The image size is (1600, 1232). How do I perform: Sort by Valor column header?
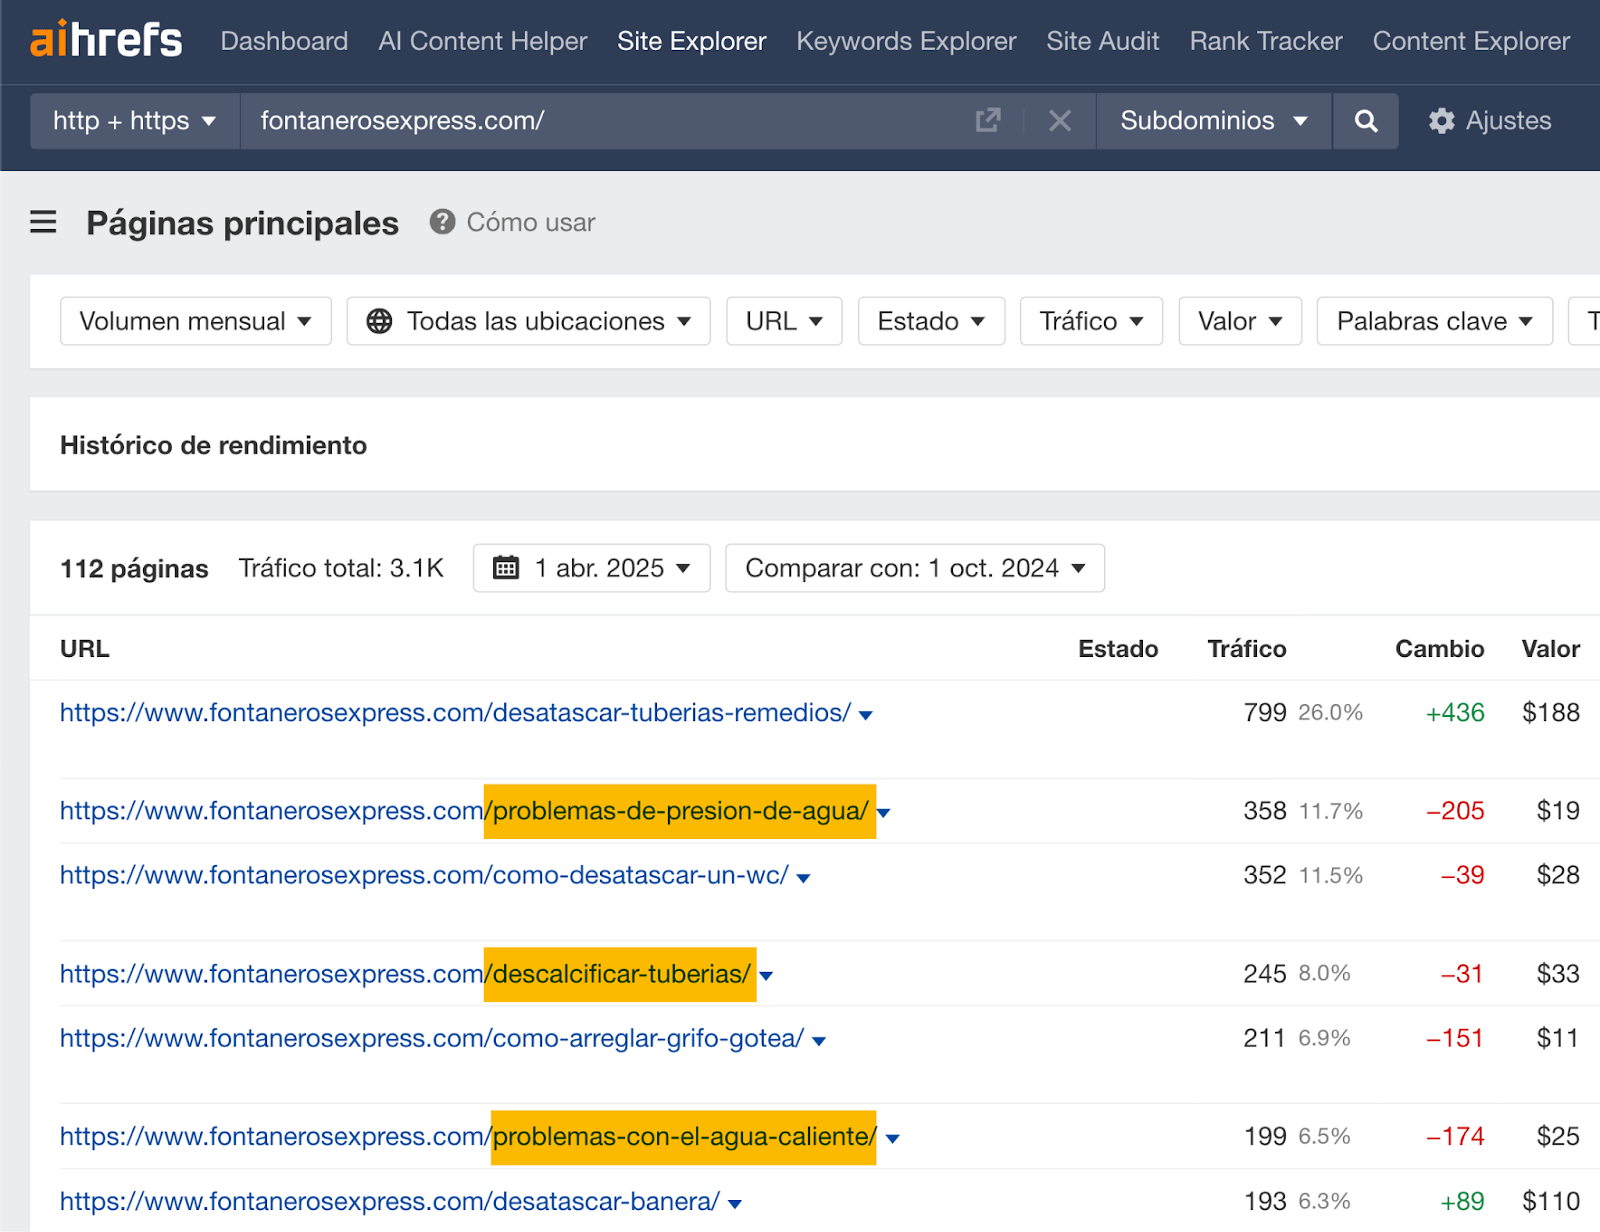1550,649
